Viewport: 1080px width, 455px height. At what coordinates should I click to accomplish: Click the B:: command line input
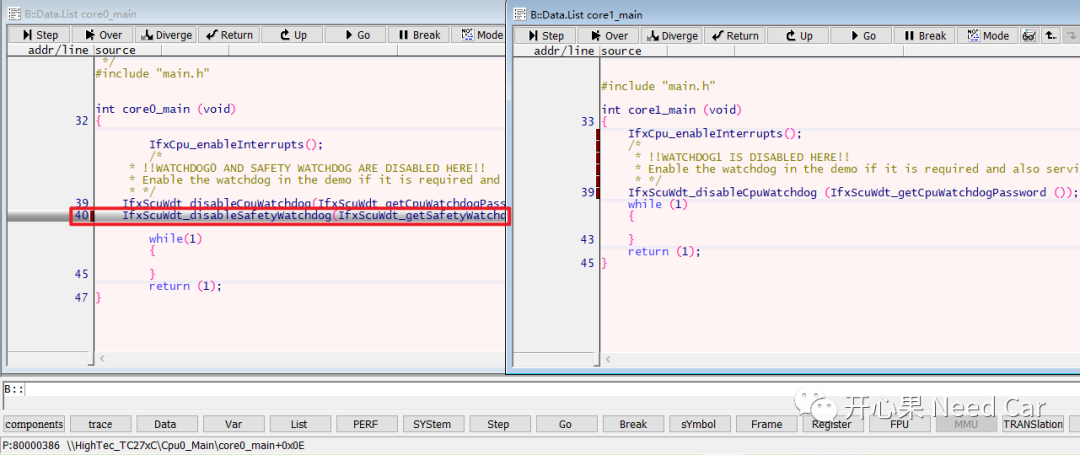pos(540,389)
